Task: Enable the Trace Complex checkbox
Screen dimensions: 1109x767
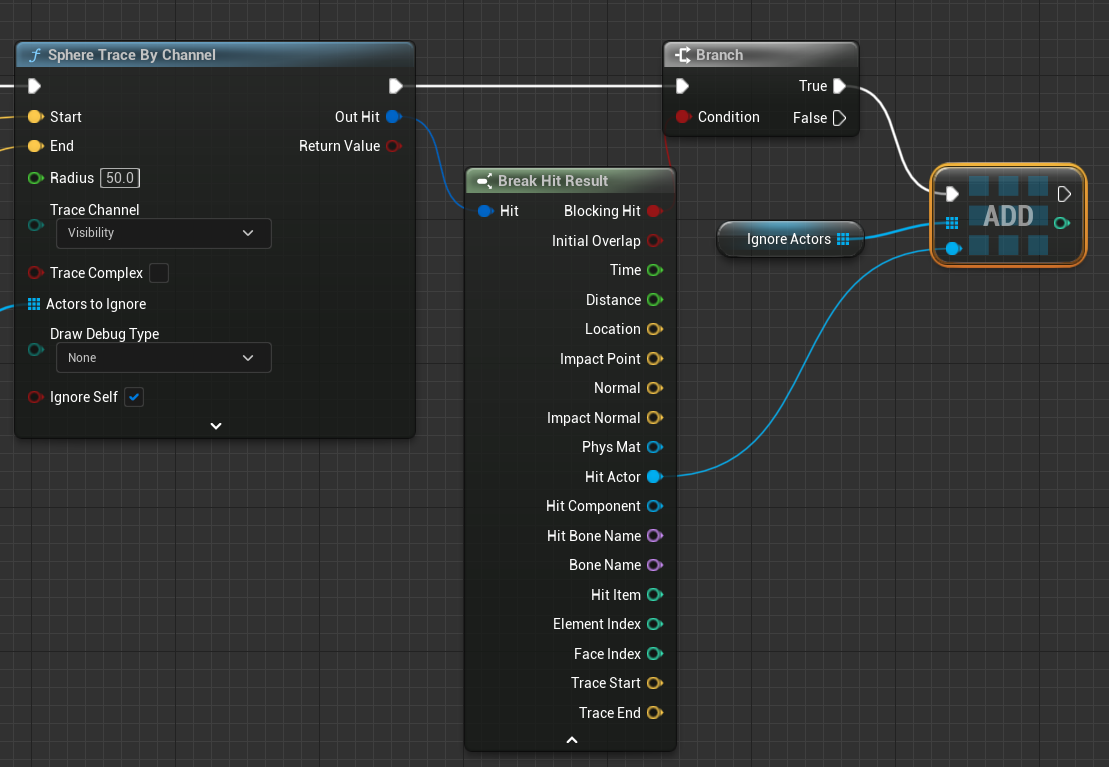Action: 158,273
